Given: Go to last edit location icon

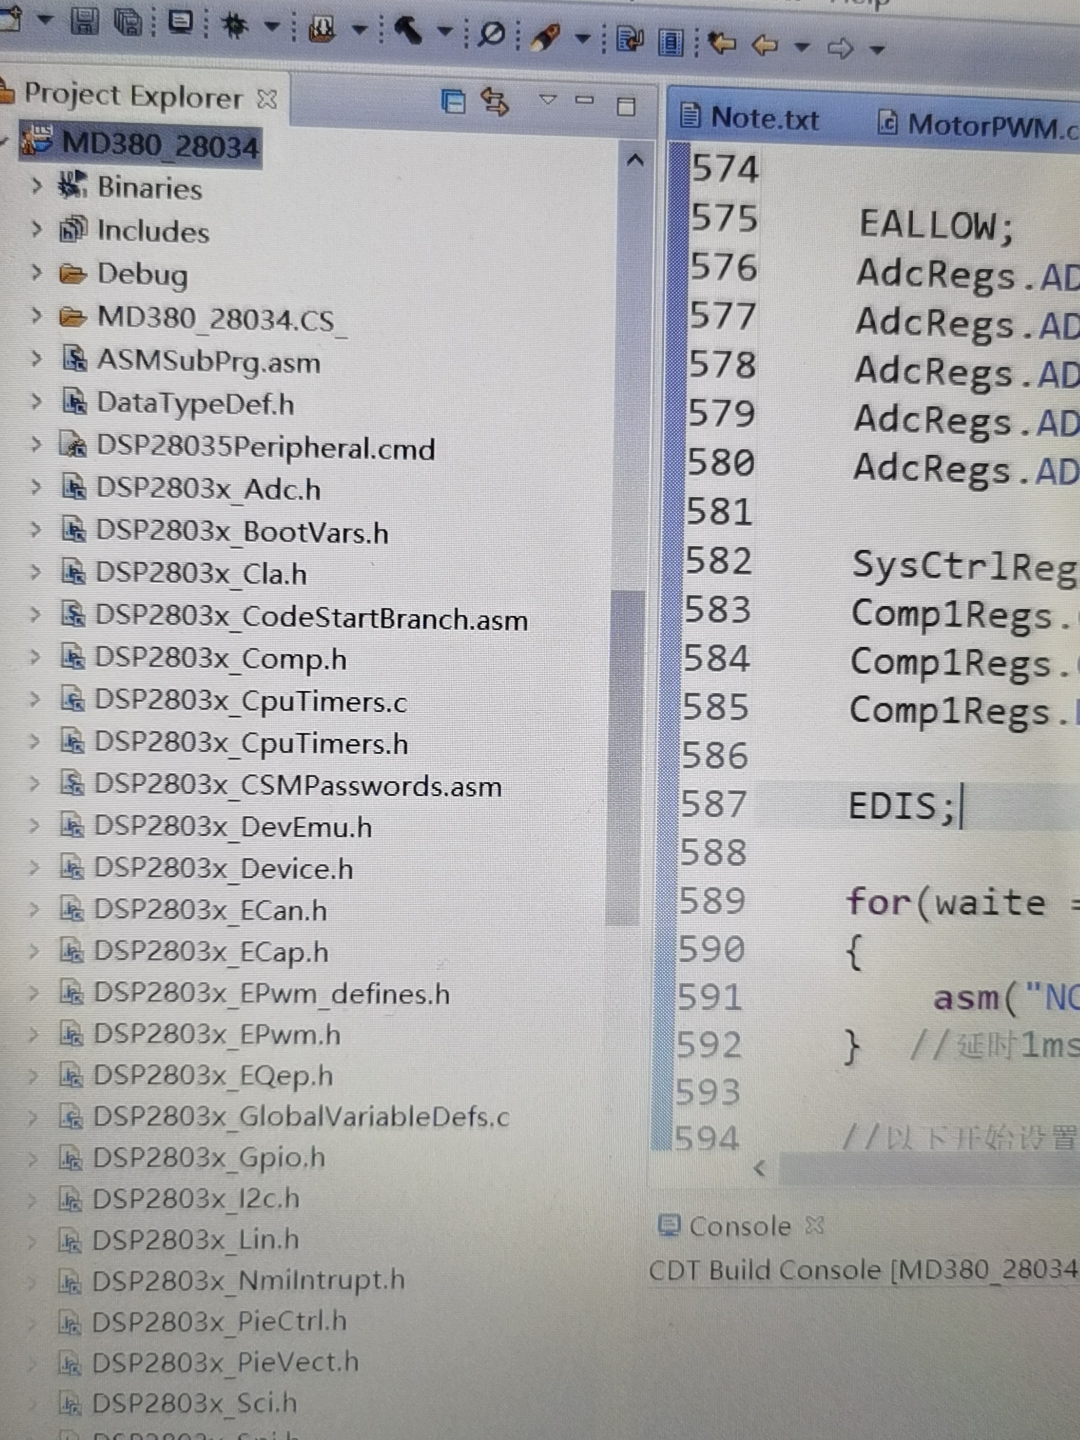Looking at the screenshot, I should pos(721,43).
